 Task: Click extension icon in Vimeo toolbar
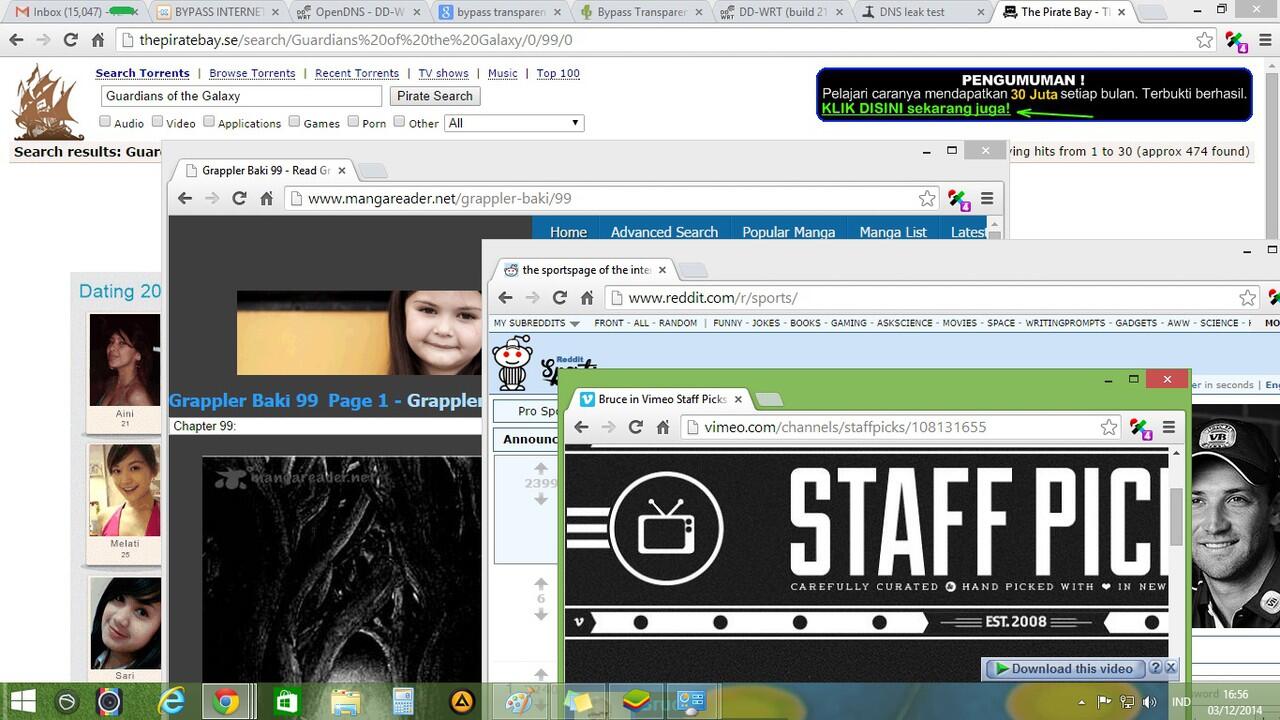(1140, 428)
